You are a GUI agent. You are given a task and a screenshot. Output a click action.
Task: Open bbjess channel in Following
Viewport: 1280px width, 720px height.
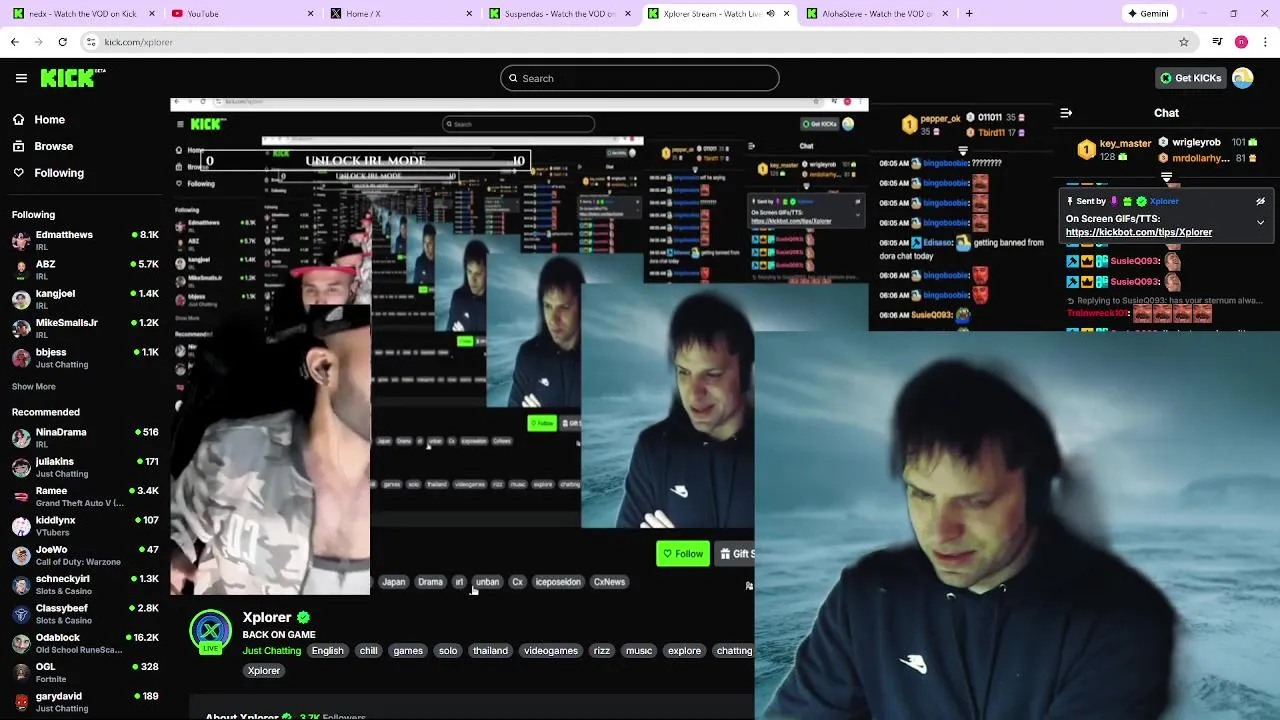tap(85, 358)
